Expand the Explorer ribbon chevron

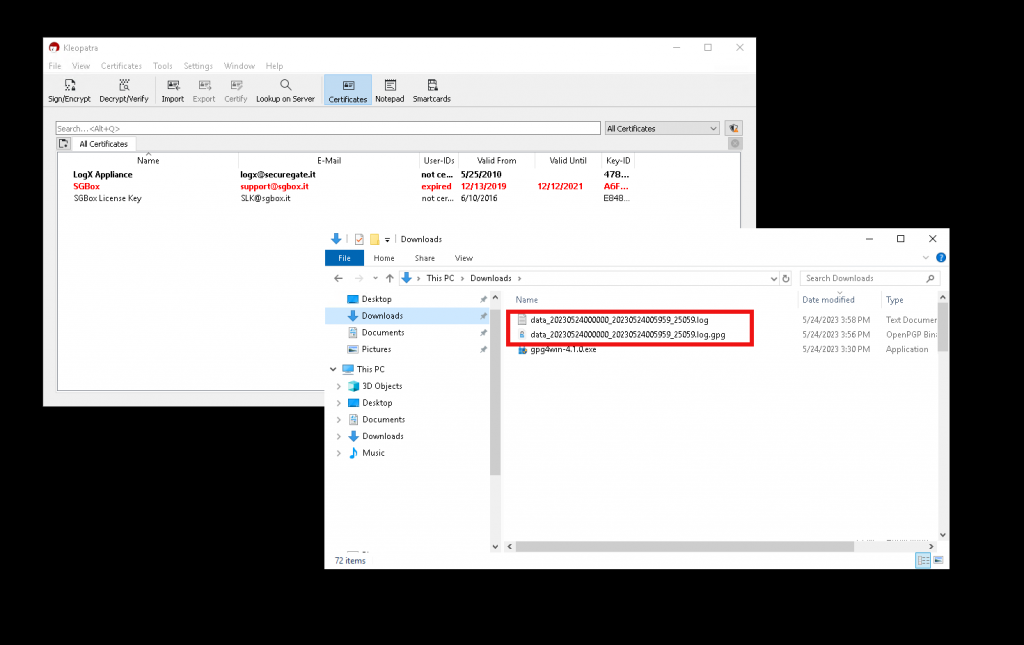[925, 258]
